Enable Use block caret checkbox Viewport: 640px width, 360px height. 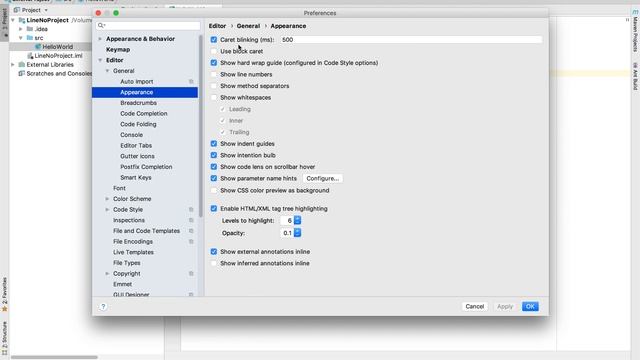pos(214,51)
